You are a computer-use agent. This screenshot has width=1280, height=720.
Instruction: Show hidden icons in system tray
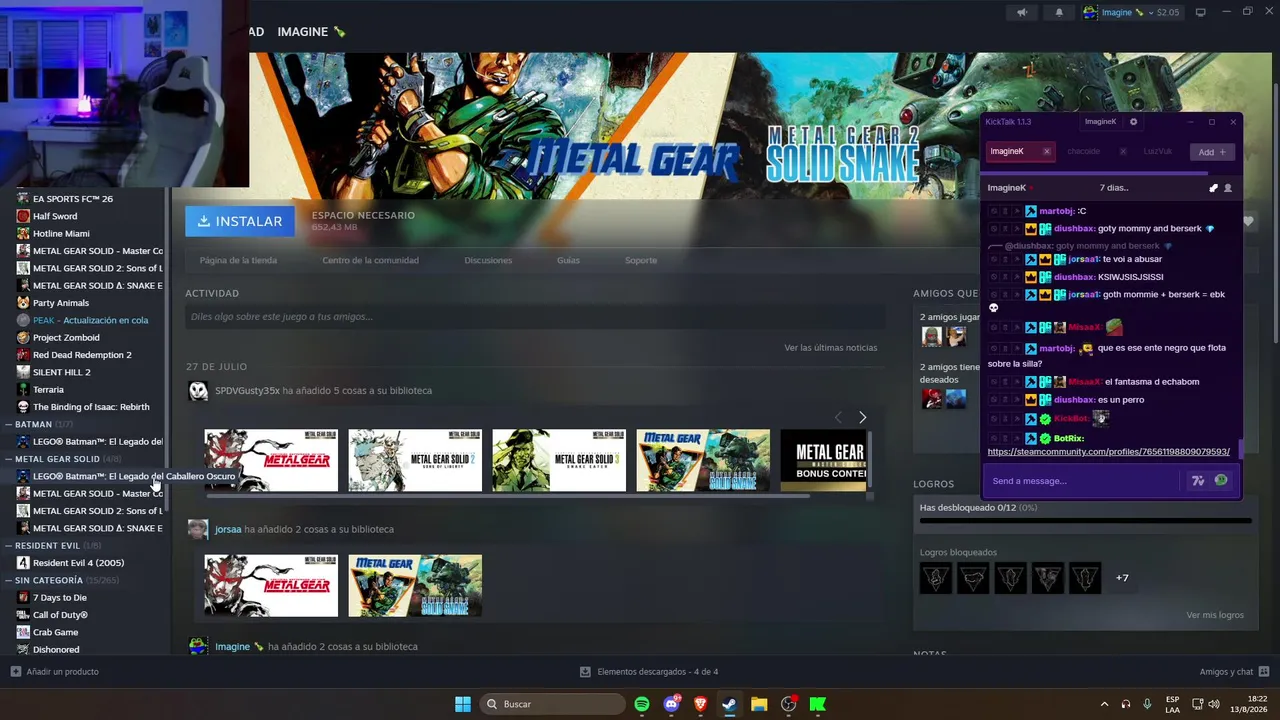point(1103,704)
